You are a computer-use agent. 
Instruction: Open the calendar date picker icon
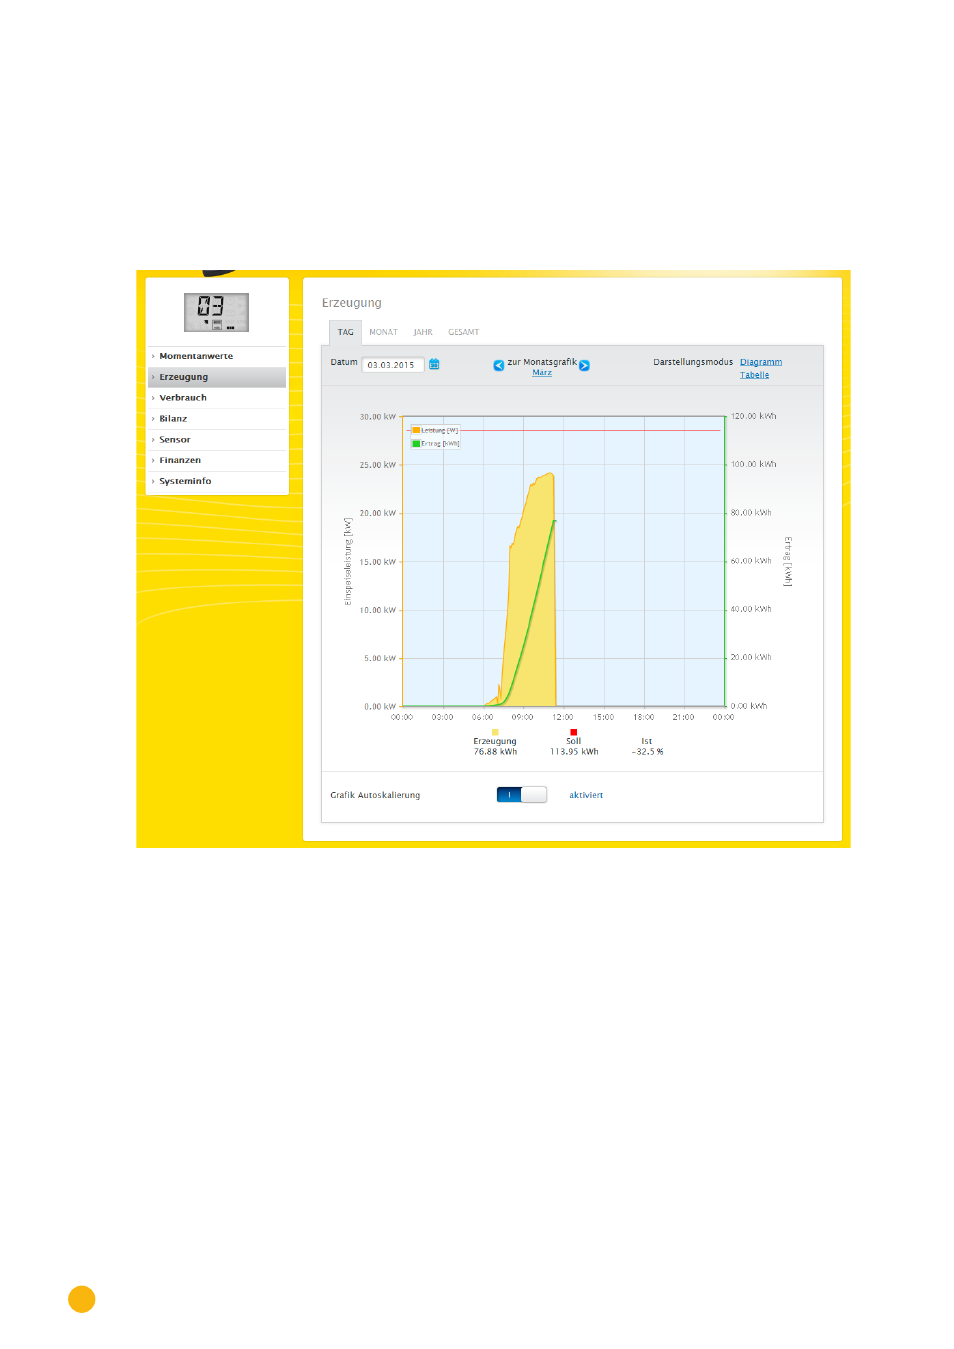pos(434,364)
